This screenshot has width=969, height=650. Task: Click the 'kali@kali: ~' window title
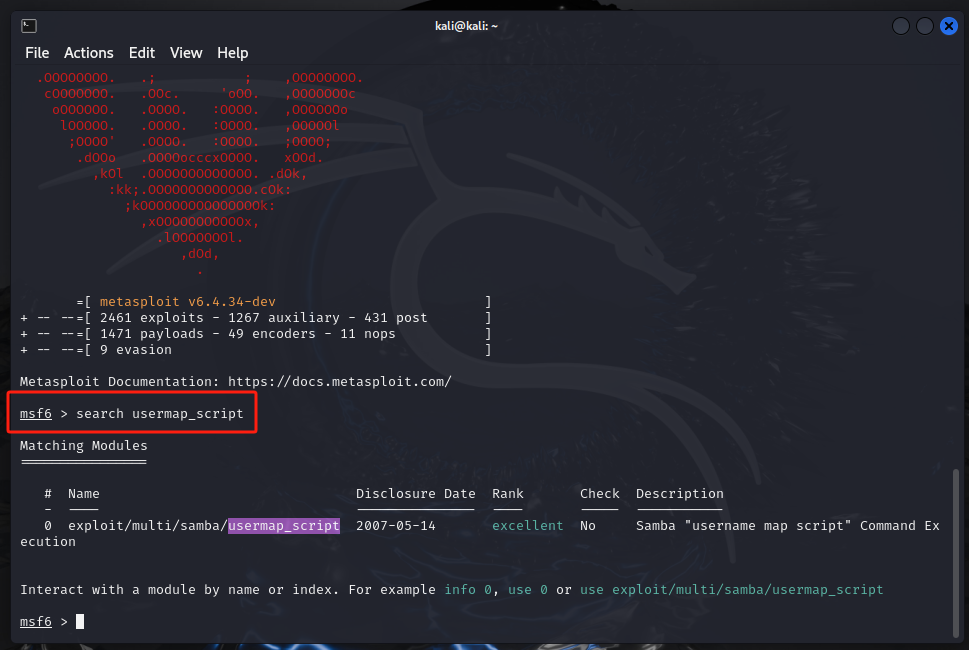point(466,26)
